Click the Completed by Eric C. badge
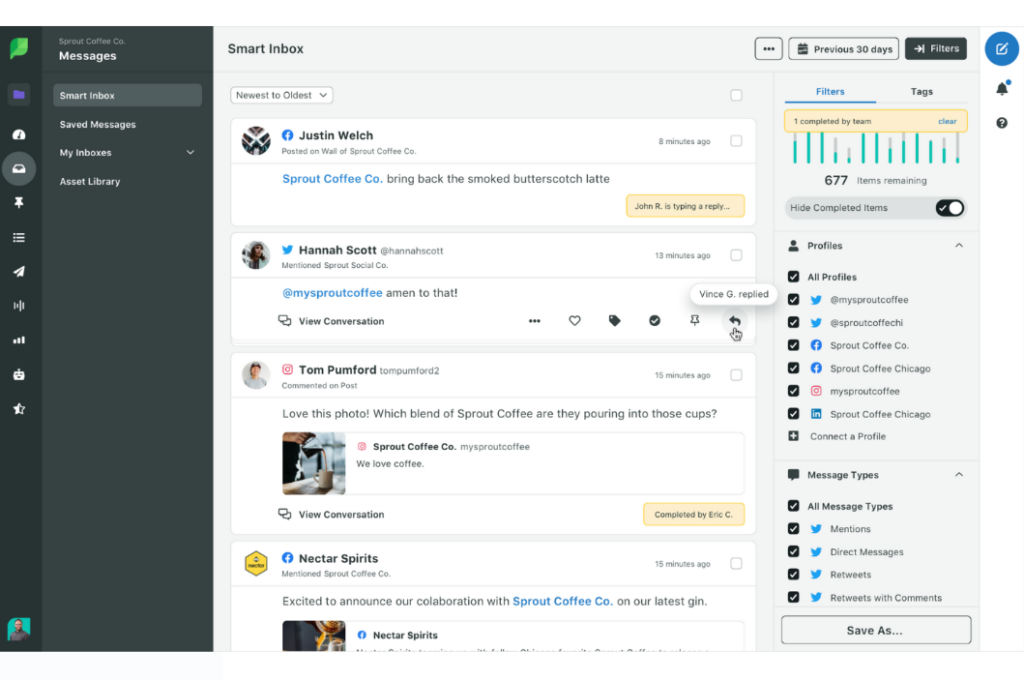The image size is (1024, 680). click(x=694, y=515)
